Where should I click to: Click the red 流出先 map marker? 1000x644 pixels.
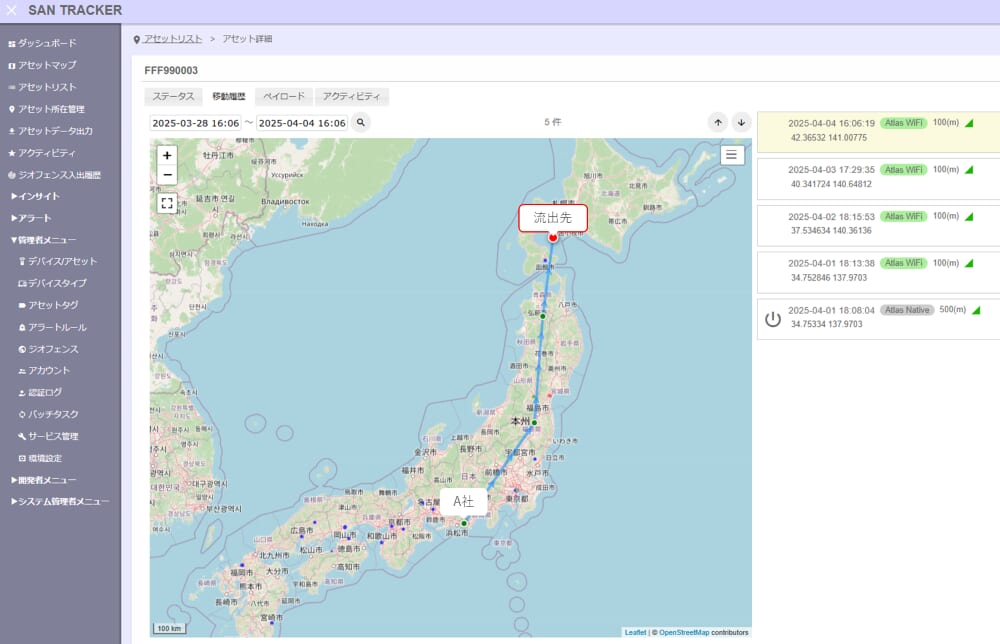pos(552,238)
